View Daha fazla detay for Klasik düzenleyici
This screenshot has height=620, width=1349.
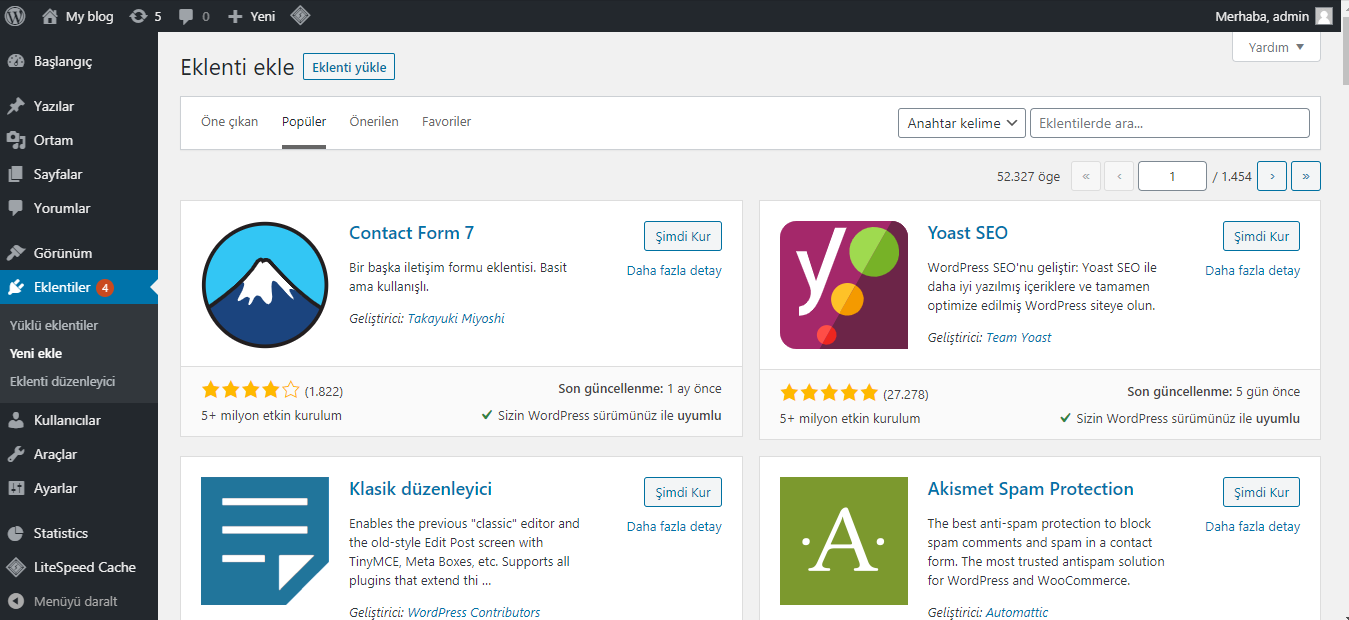click(674, 526)
